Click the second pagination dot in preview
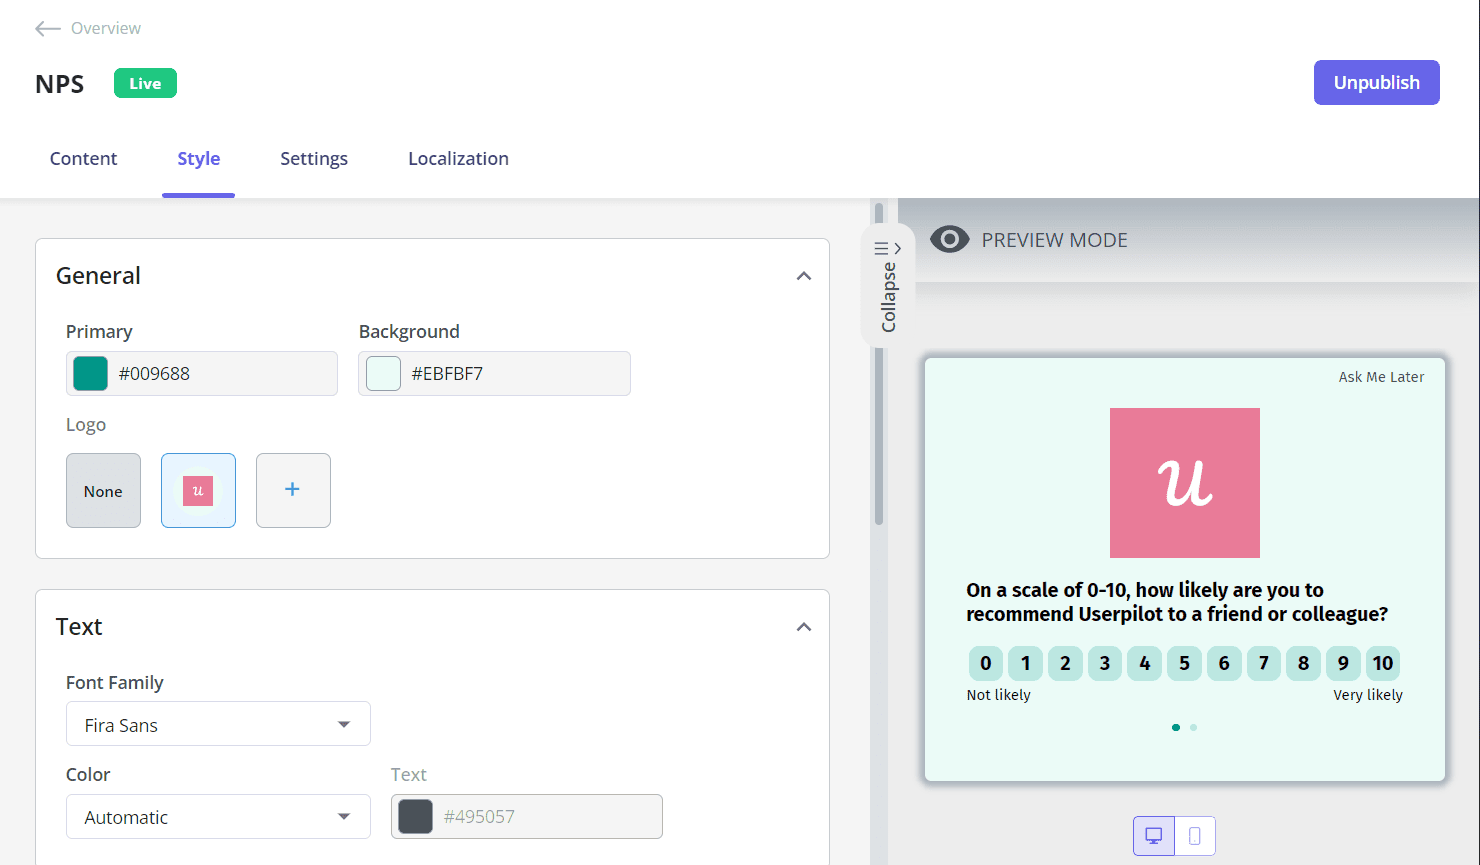Viewport: 1480px width, 865px height. pos(1193,727)
